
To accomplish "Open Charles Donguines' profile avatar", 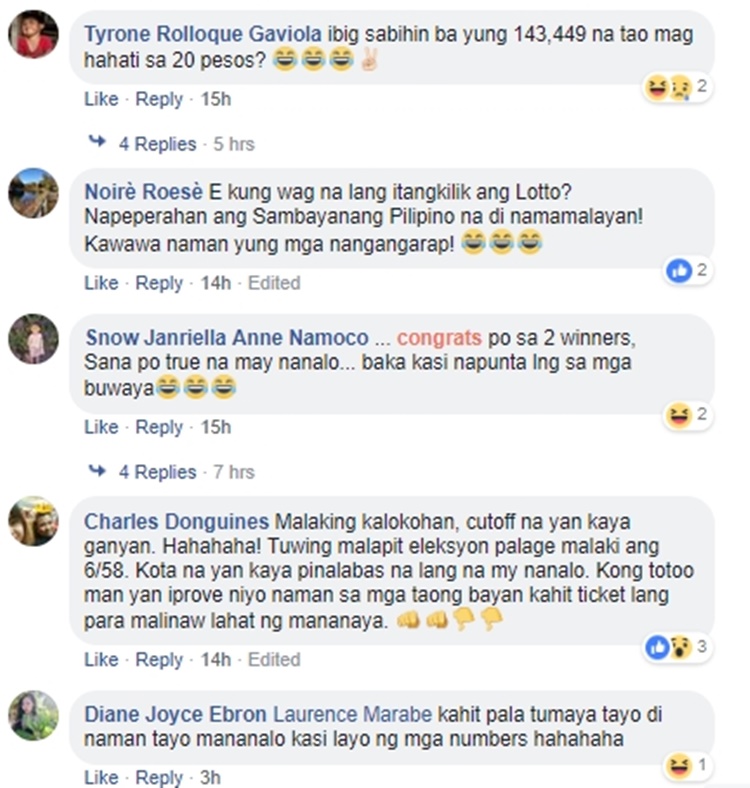I will [33, 521].
